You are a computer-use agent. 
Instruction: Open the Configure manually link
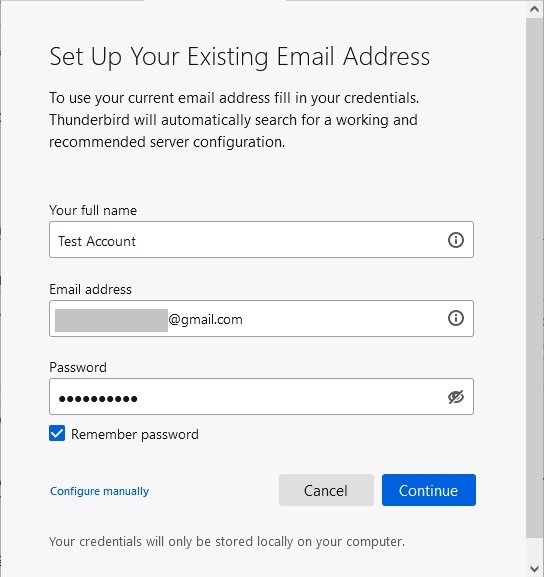[x=99, y=491]
